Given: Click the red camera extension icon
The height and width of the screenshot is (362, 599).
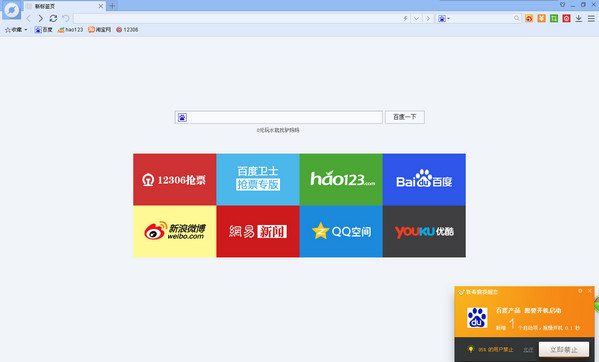Looking at the screenshot, I should pyautogui.click(x=567, y=18).
